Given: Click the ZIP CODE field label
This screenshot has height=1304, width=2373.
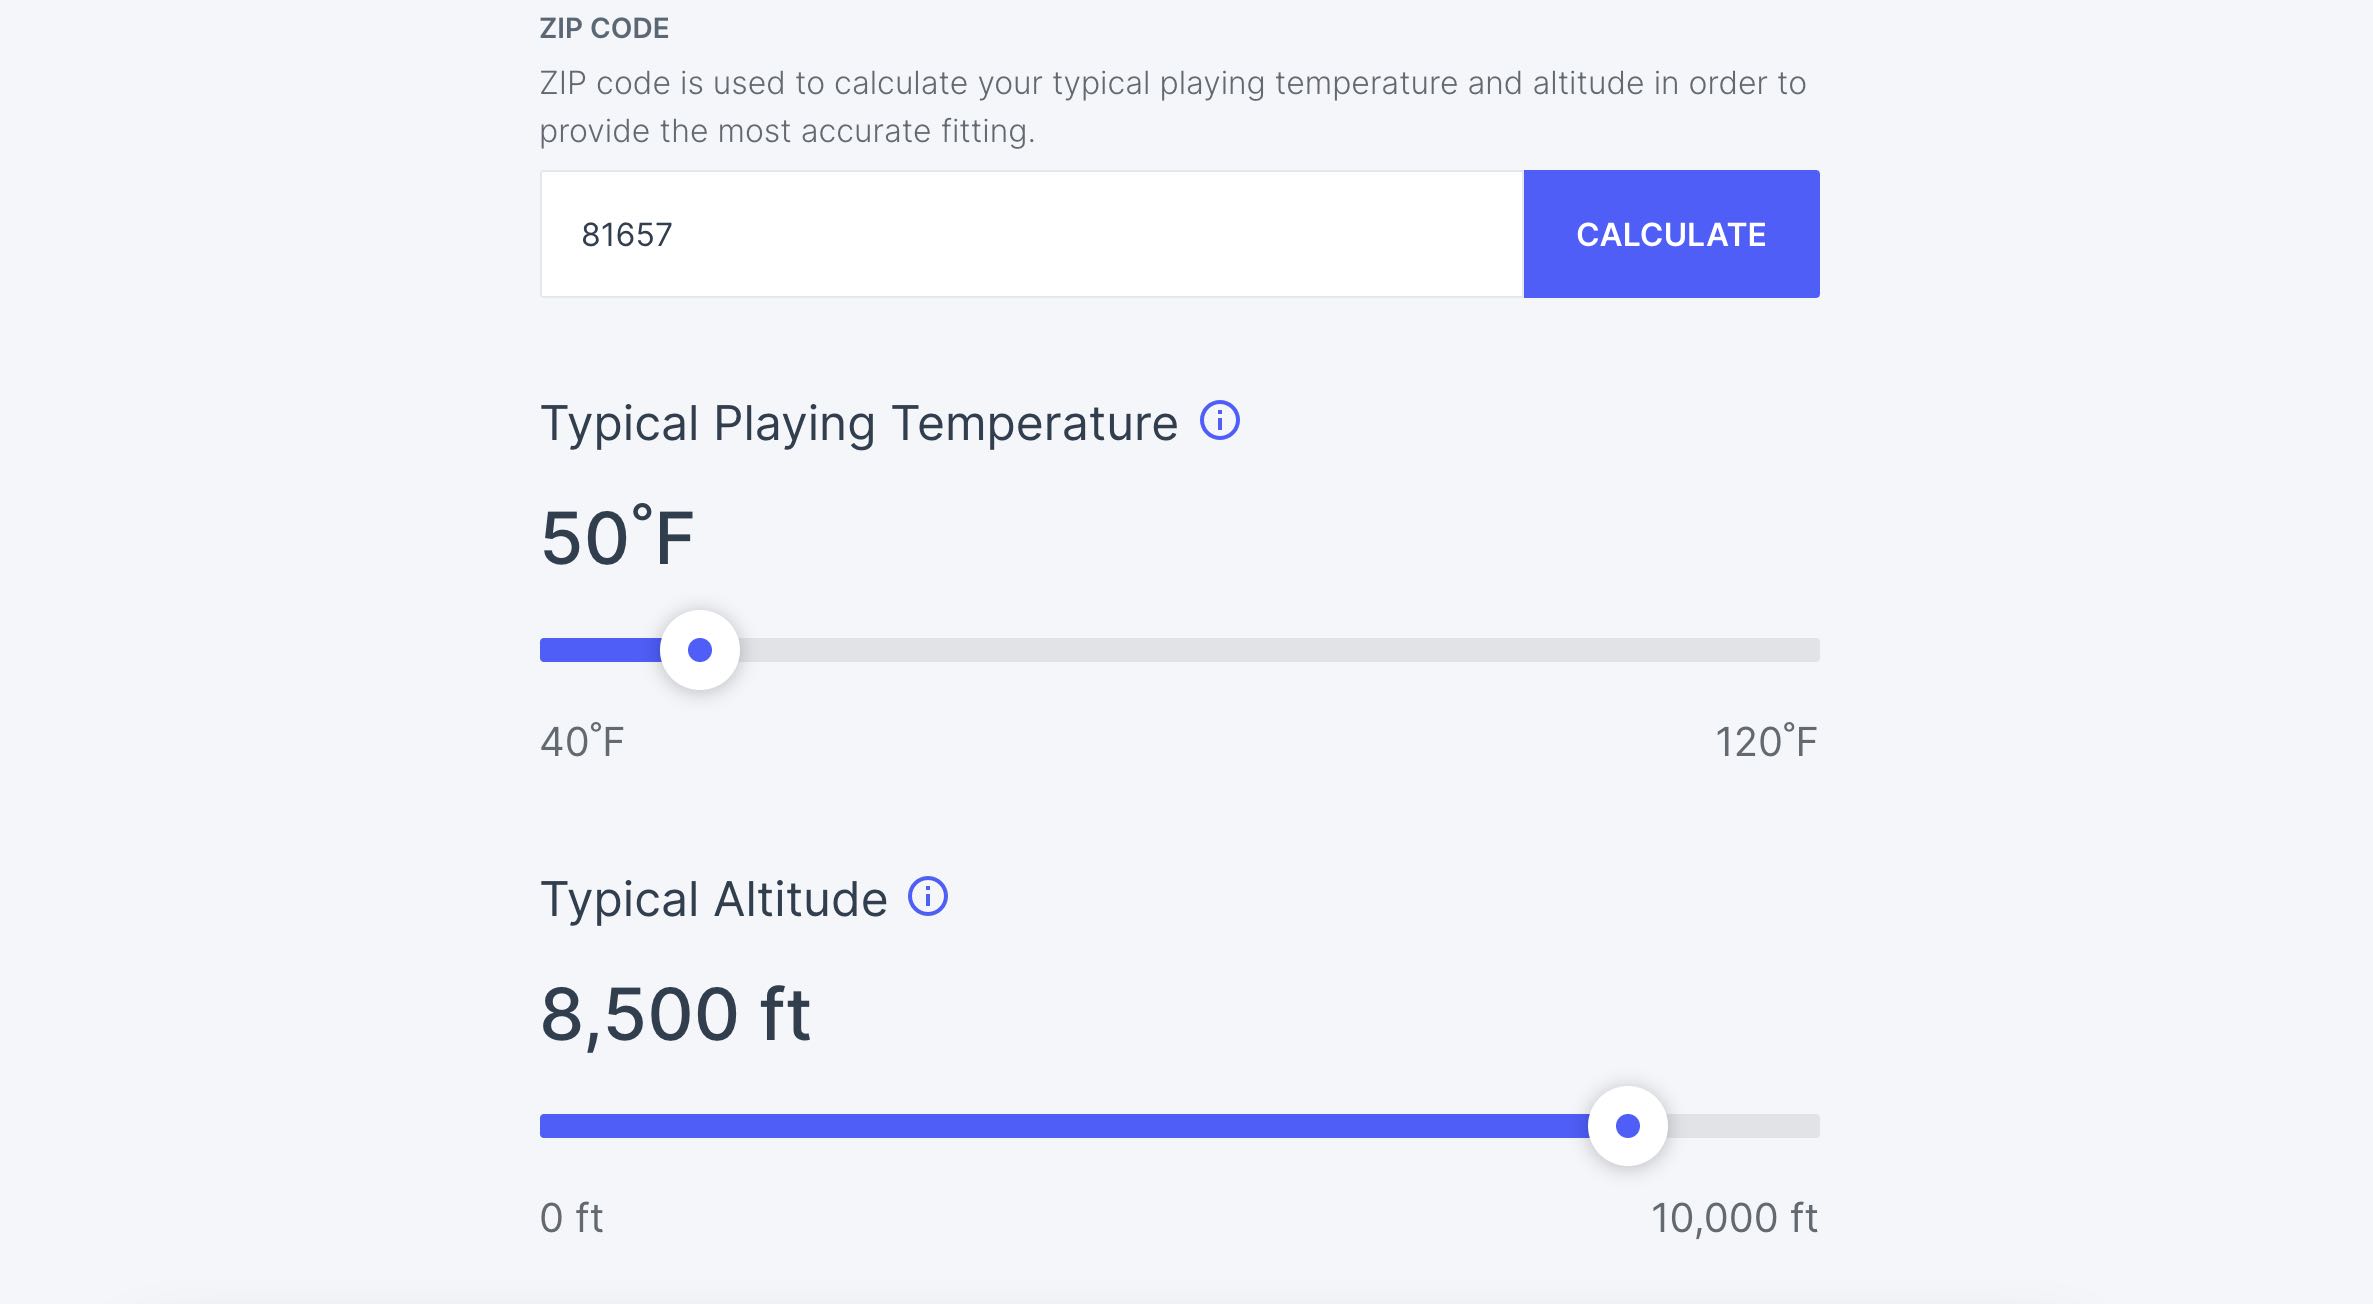Looking at the screenshot, I should pos(604,28).
